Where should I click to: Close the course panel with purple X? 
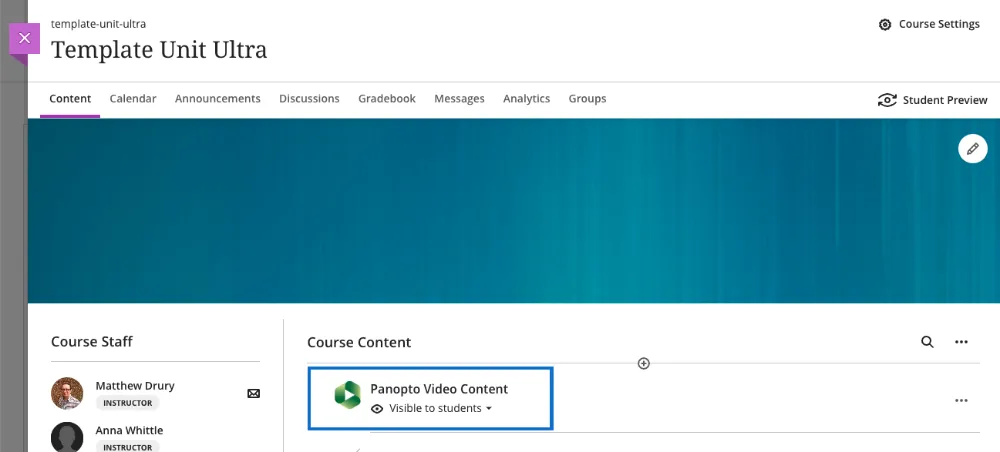[24, 38]
